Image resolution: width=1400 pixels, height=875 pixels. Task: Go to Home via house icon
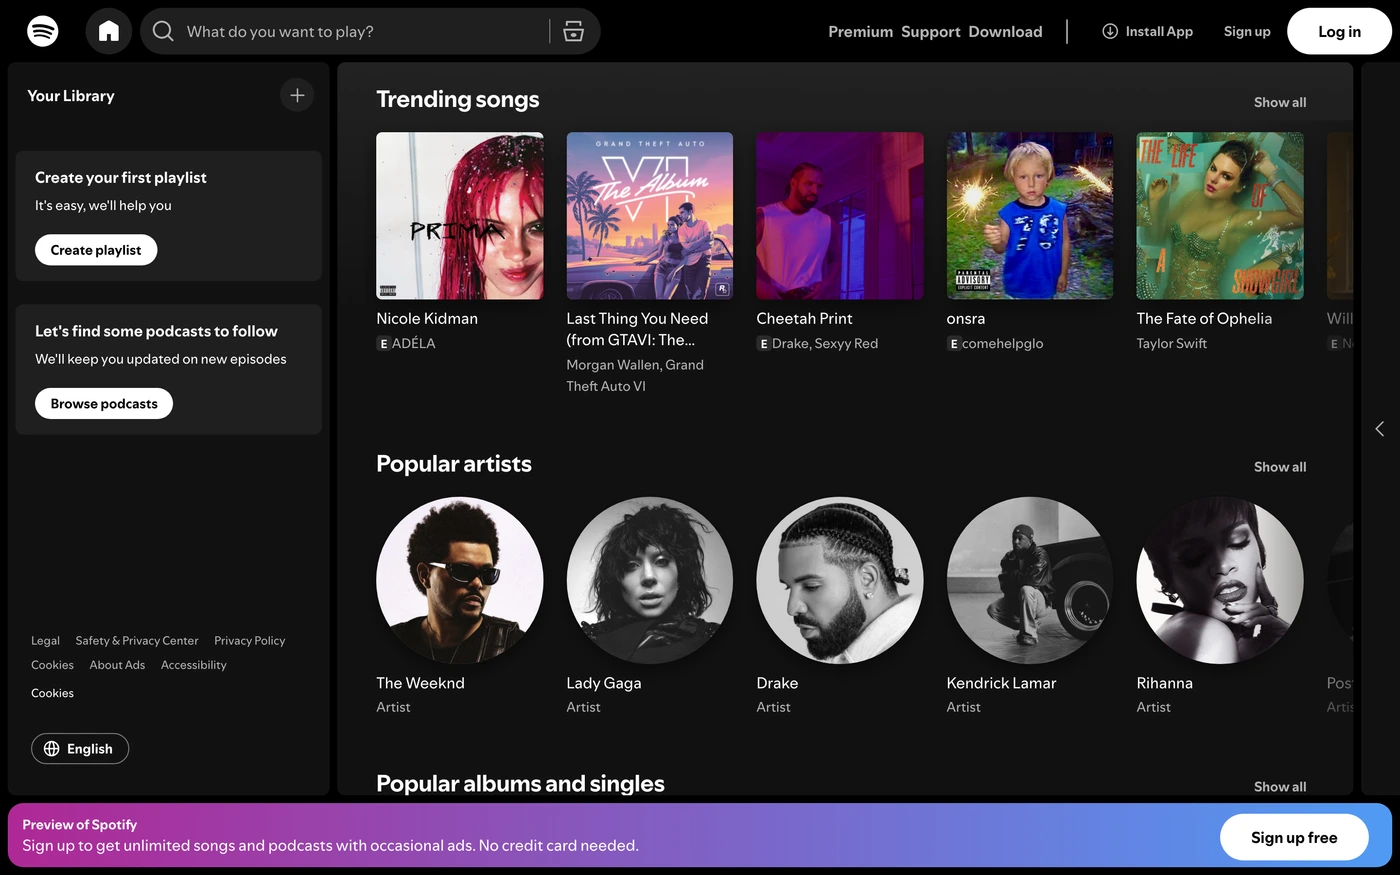[109, 31]
